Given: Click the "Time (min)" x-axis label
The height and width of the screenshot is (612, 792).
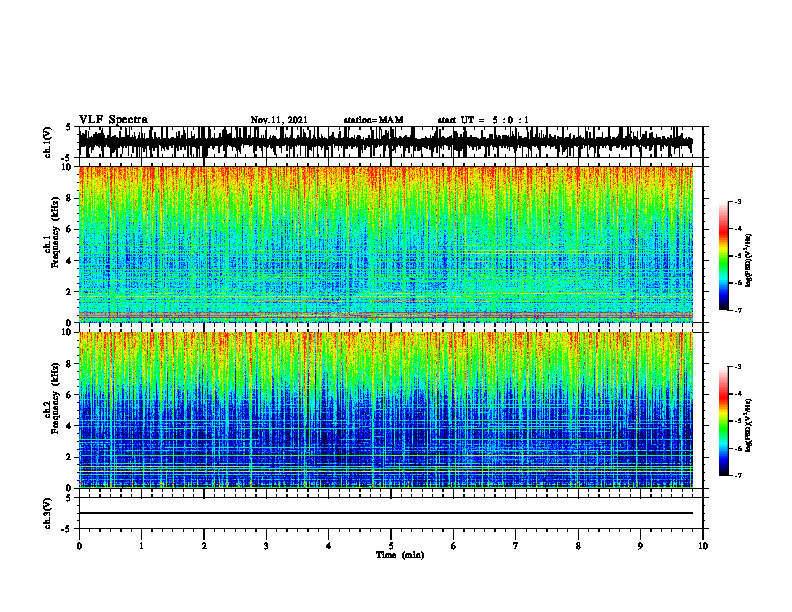Looking at the screenshot, I should [x=400, y=555].
